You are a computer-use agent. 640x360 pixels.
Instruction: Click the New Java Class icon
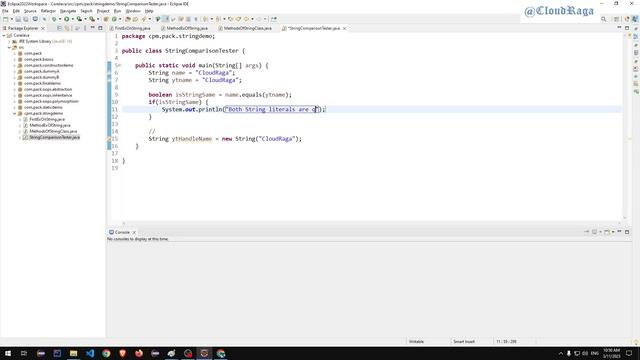[114, 19]
